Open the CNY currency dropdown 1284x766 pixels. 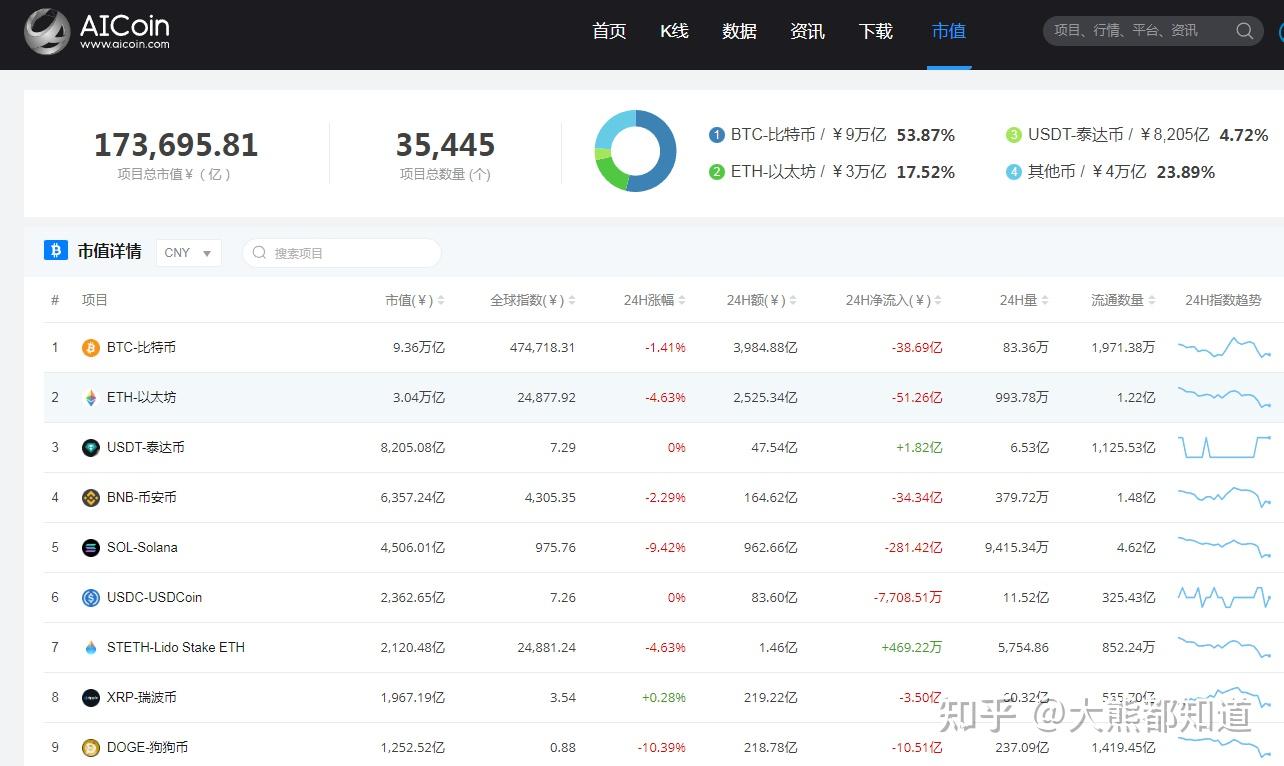(189, 253)
